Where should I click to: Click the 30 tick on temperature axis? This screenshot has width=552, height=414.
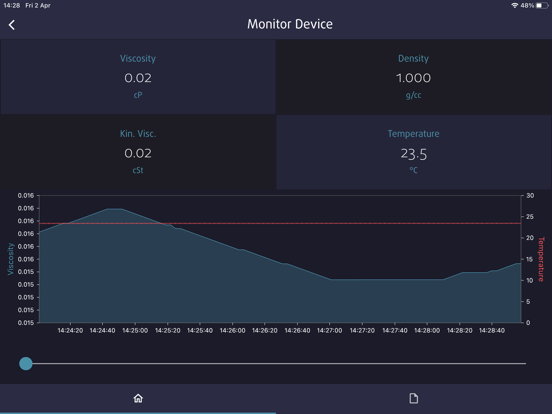[530, 195]
